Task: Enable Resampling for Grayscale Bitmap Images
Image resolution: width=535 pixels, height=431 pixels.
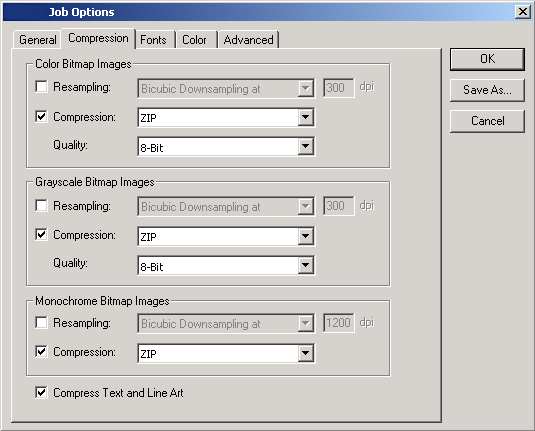Action: (x=42, y=205)
